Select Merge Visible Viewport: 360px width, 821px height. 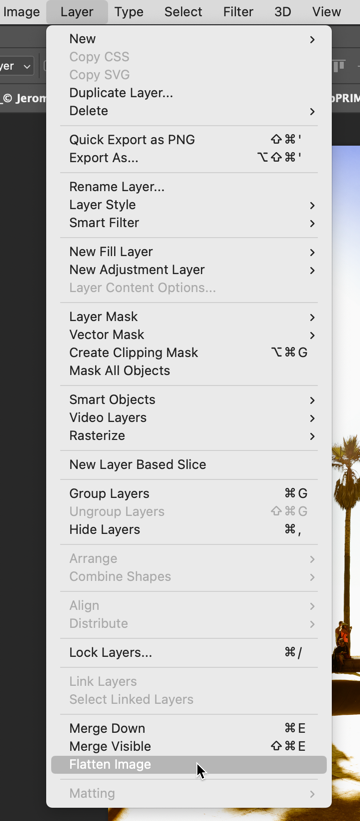(x=189, y=746)
